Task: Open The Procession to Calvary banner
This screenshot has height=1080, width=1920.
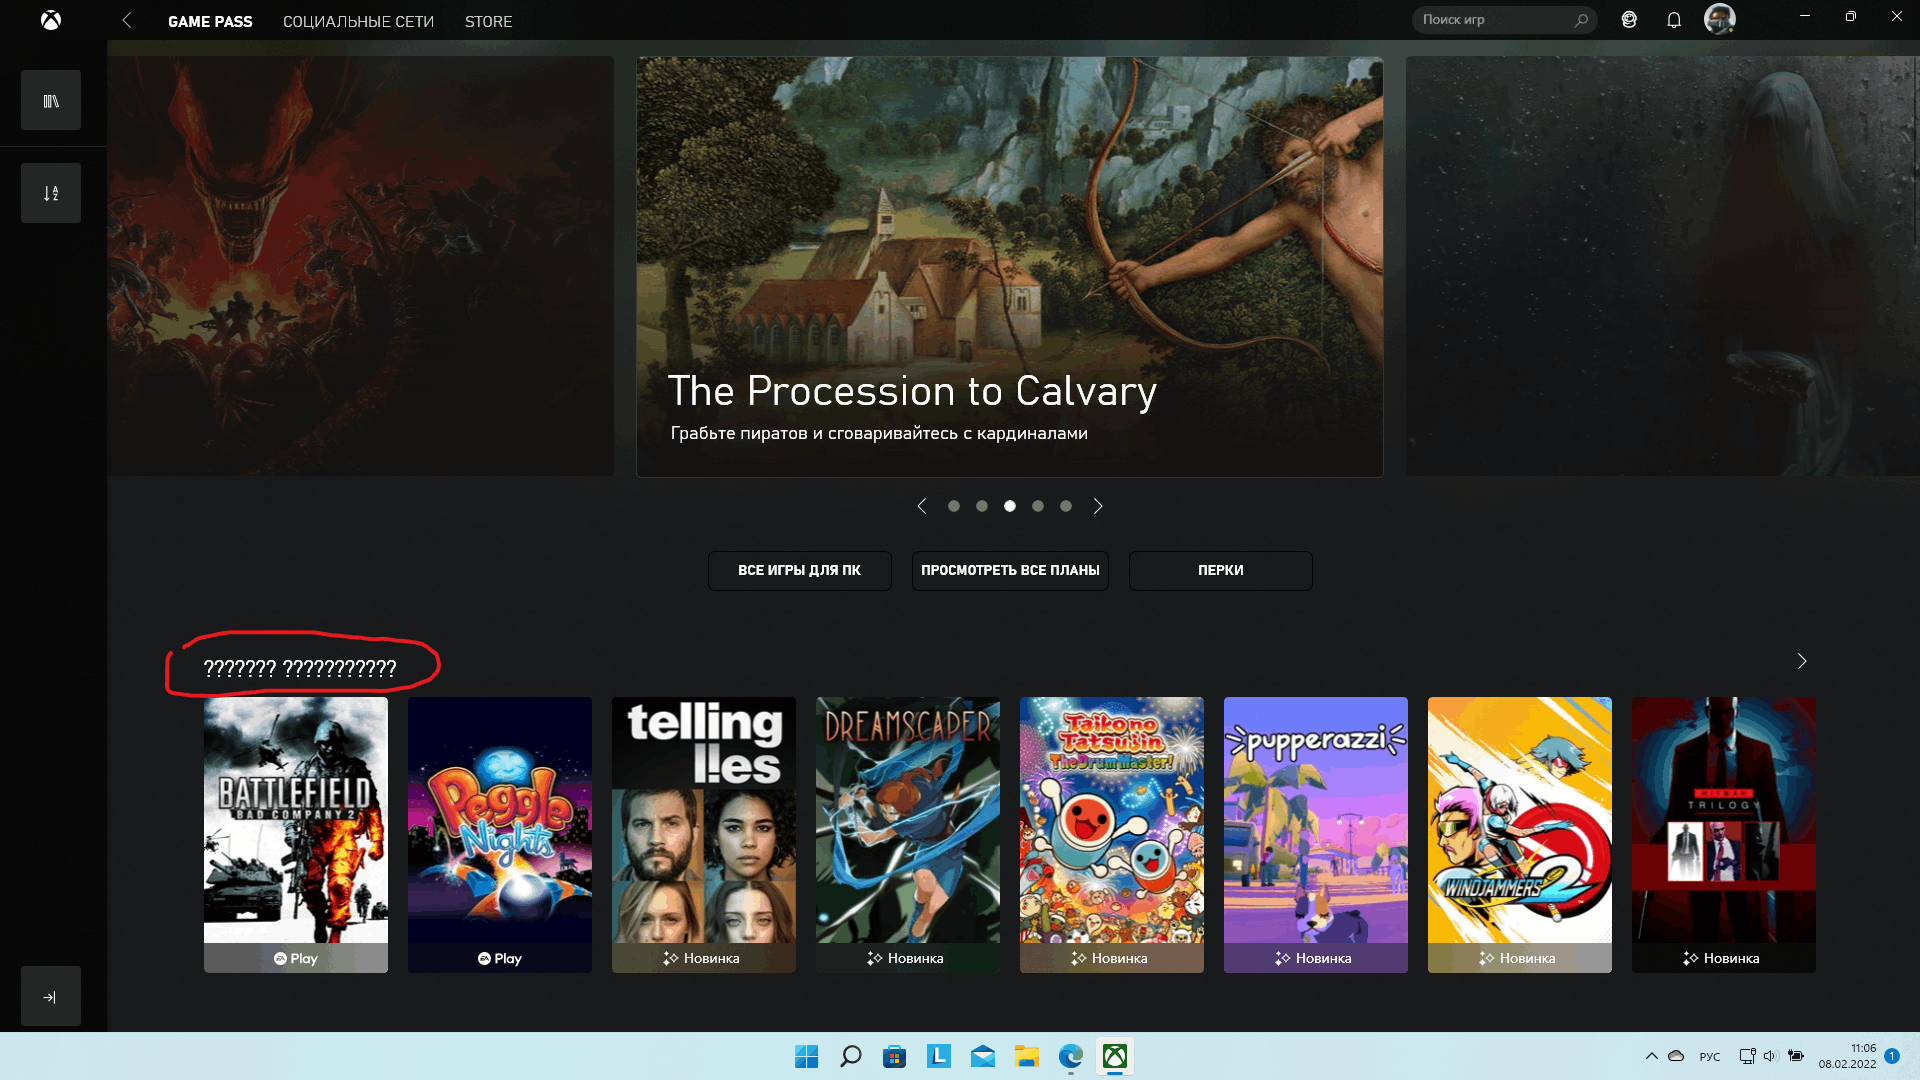Action: 1010,266
